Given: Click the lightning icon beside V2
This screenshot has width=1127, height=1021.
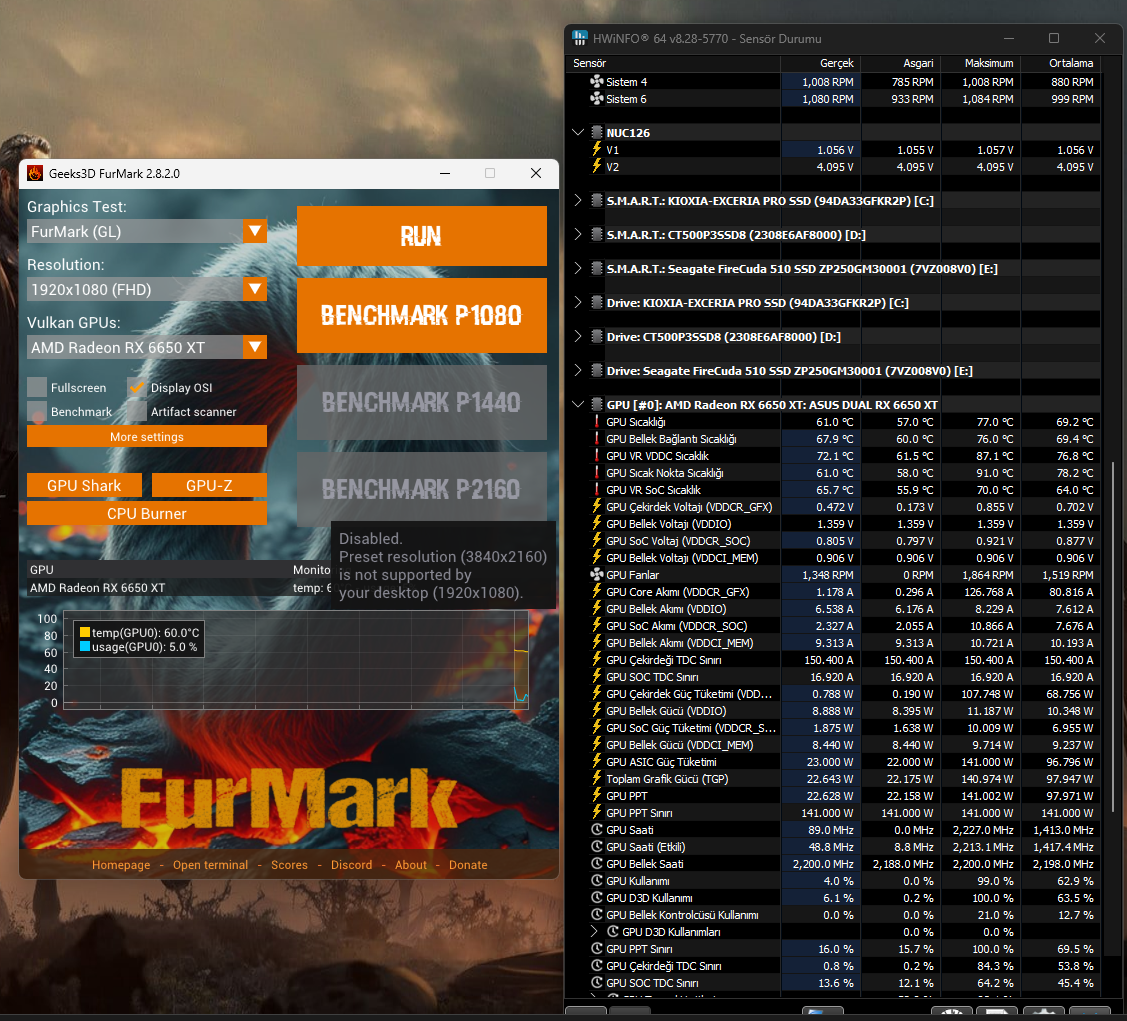Looking at the screenshot, I should click(x=597, y=167).
